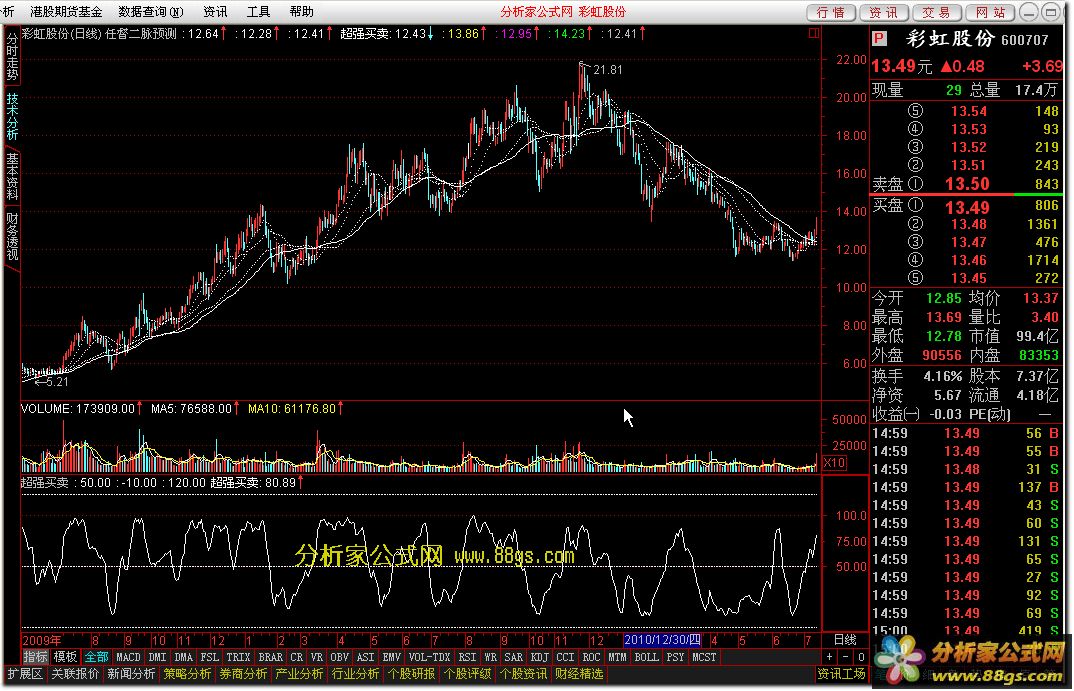Select the 全部 indicator tab
This screenshot has width=1074, height=691.
coord(97,657)
